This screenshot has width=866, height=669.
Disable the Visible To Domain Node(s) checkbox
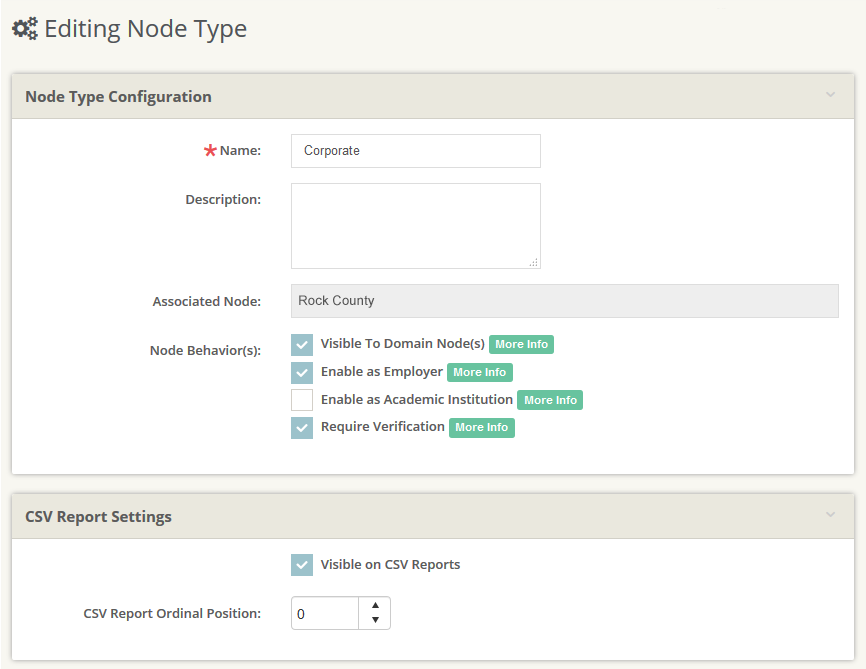click(x=302, y=344)
